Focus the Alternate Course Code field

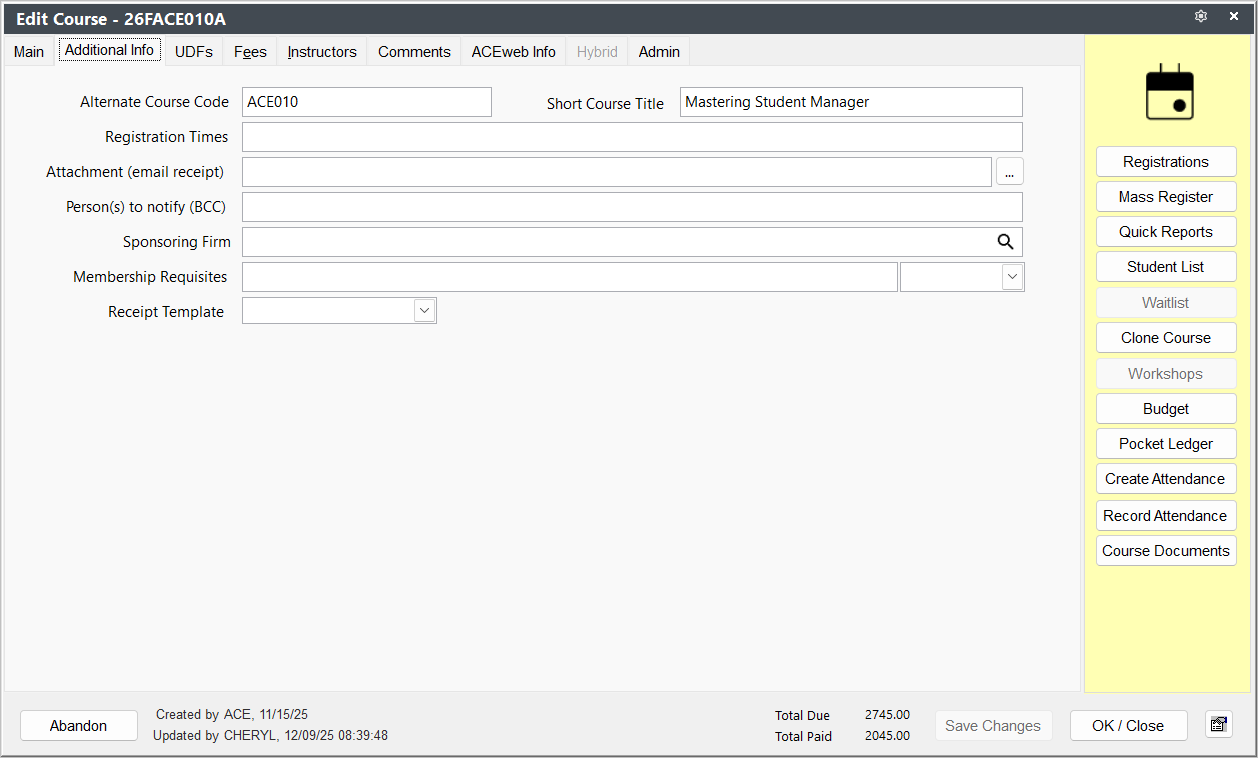click(367, 102)
